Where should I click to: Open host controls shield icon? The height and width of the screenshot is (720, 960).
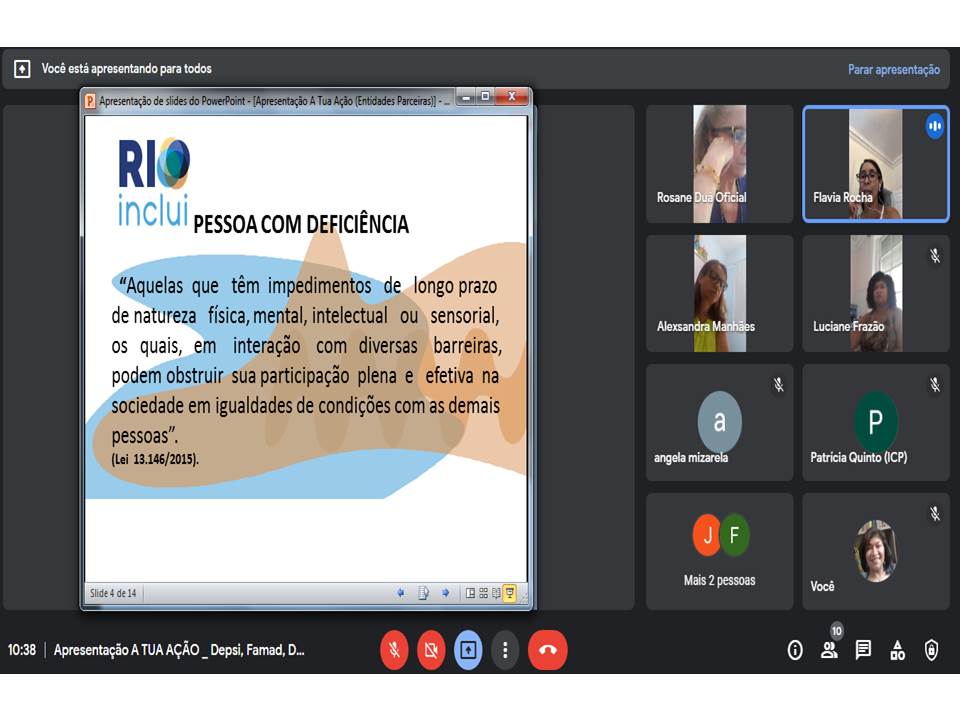931,650
